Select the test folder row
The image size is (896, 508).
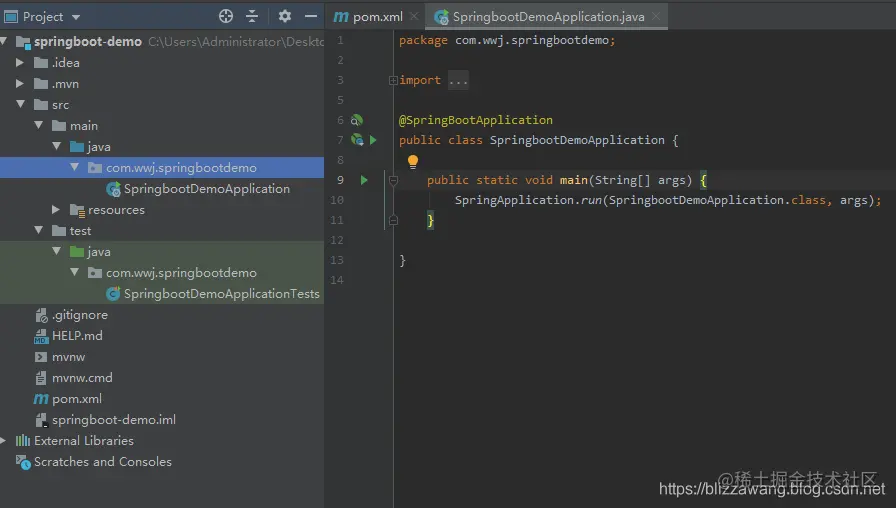[162, 231]
